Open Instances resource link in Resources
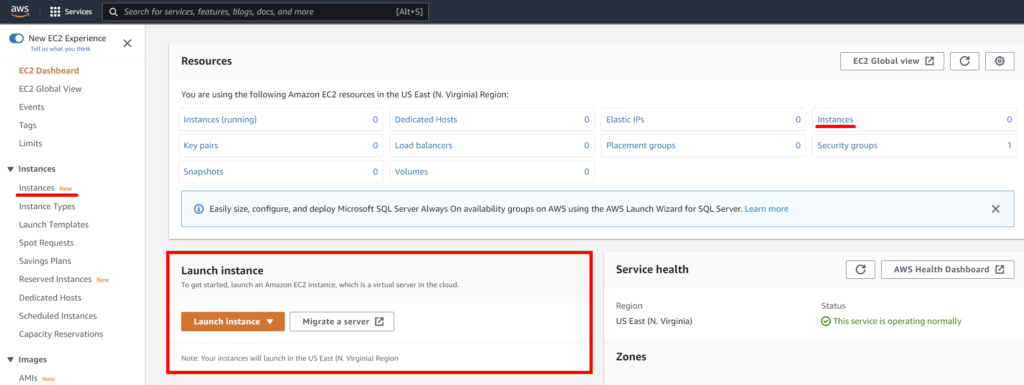1024x385 pixels. (835, 120)
